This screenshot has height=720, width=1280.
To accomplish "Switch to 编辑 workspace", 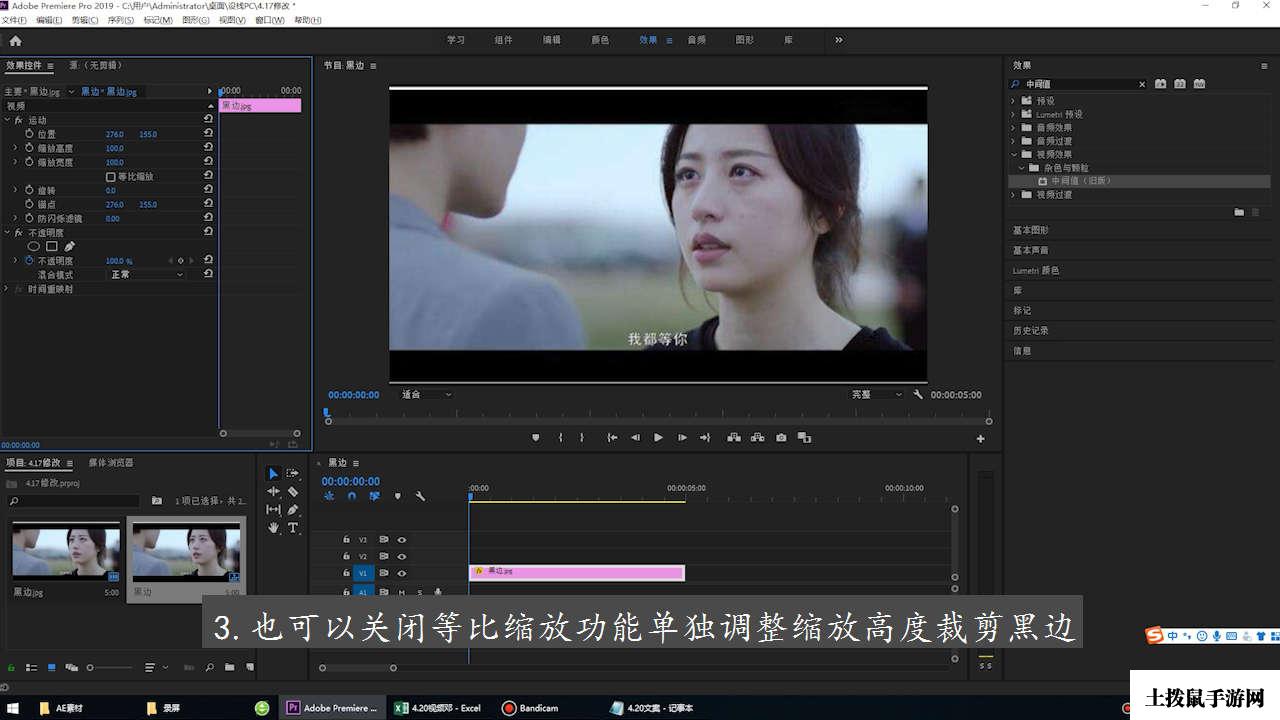I will point(552,40).
